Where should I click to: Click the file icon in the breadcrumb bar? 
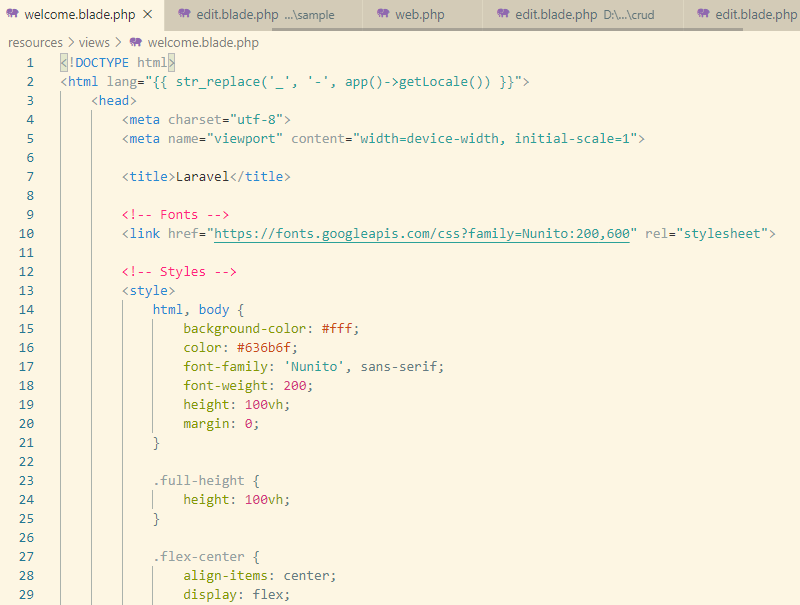pos(135,43)
